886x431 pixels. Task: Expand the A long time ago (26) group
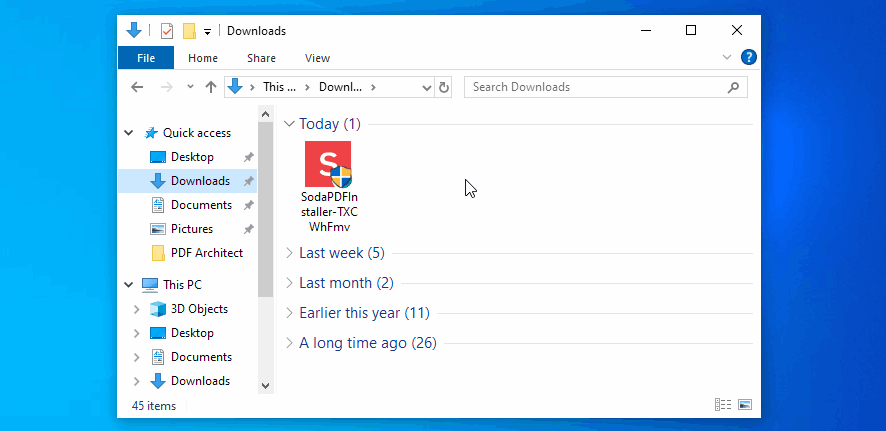tap(289, 343)
